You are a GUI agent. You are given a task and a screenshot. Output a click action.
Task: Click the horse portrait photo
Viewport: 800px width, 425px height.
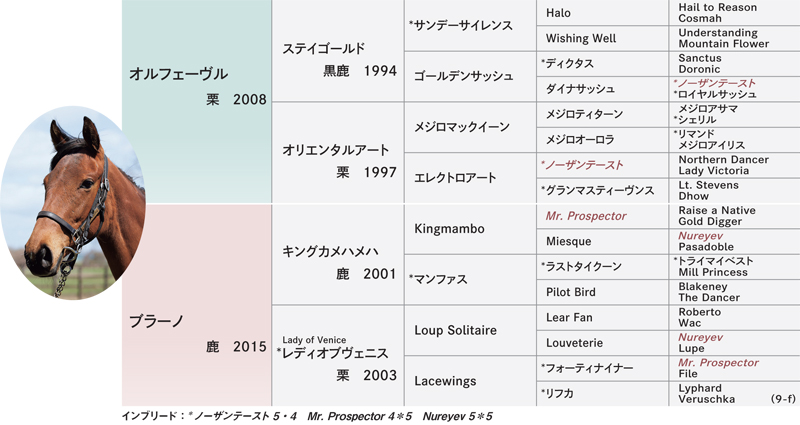coord(72,203)
